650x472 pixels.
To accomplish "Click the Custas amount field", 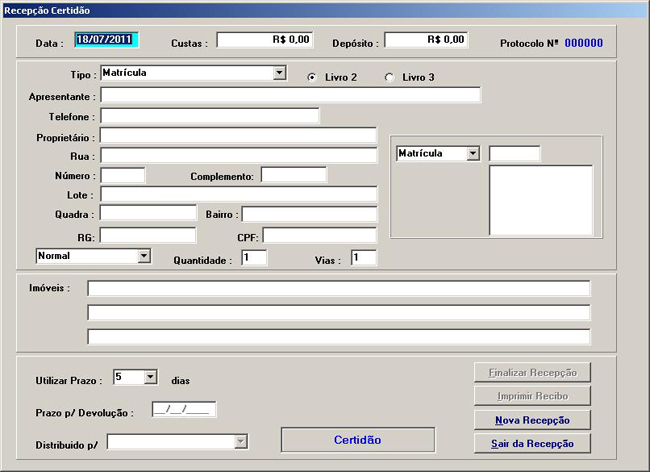I will click(264, 40).
